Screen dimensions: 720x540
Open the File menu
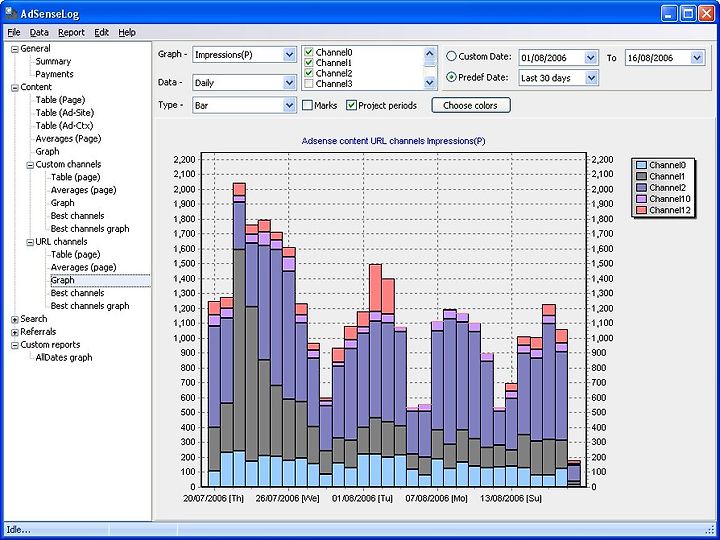click(x=14, y=33)
